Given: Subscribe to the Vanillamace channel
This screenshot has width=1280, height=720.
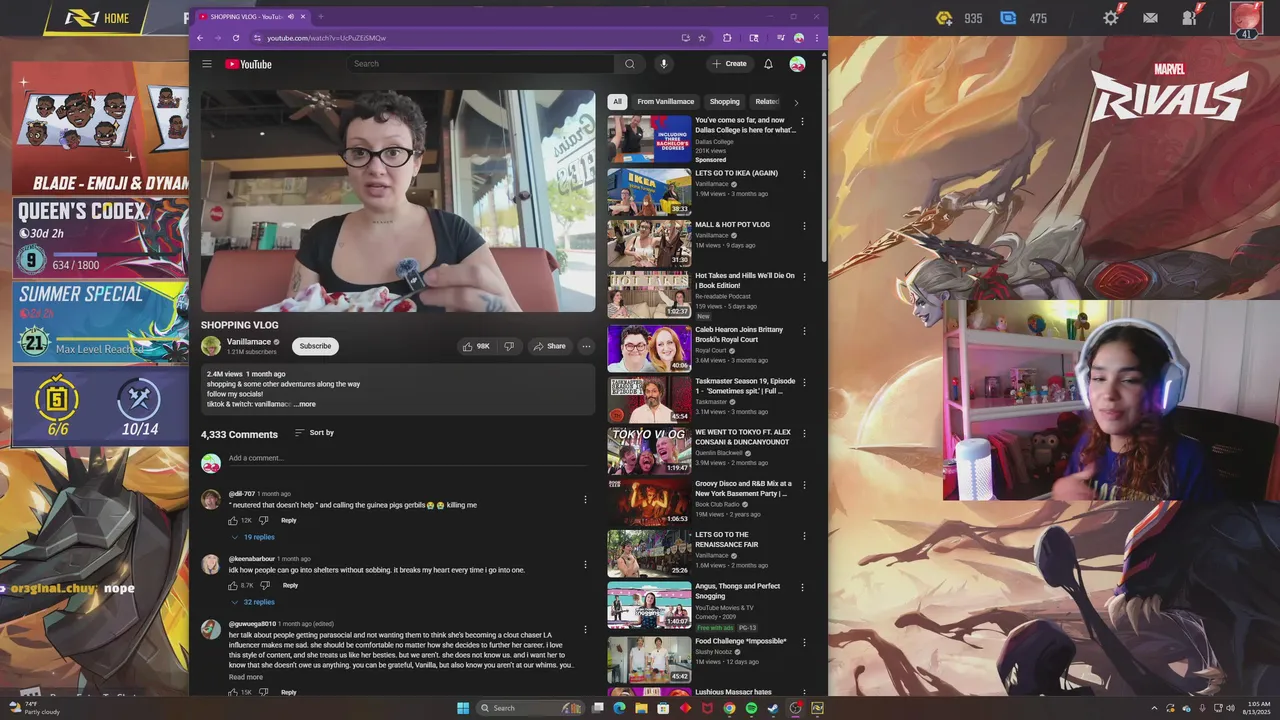Looking at the screenshot, I should point(315,346).
